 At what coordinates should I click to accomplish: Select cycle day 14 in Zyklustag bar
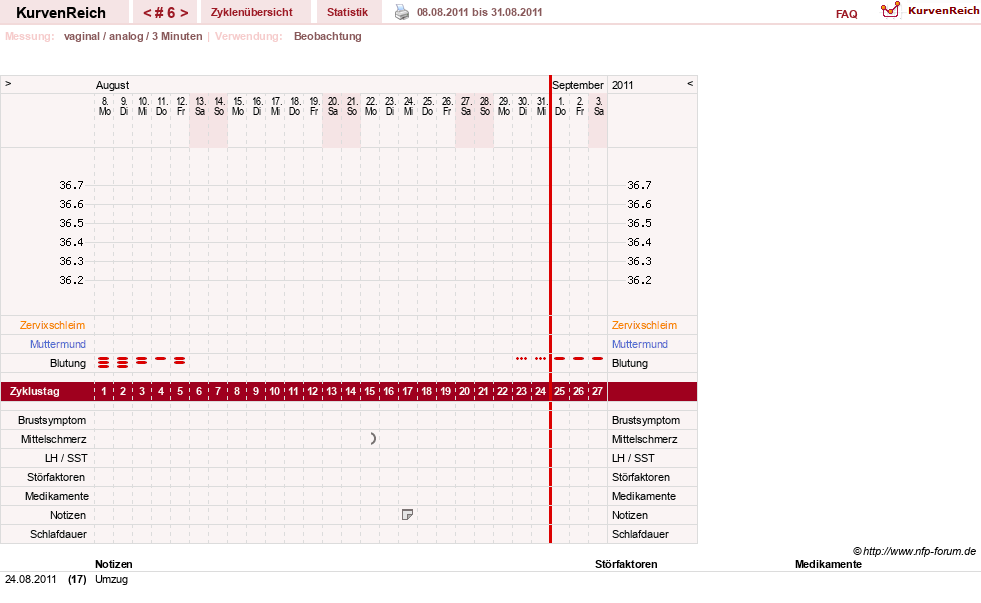[350, 392]
